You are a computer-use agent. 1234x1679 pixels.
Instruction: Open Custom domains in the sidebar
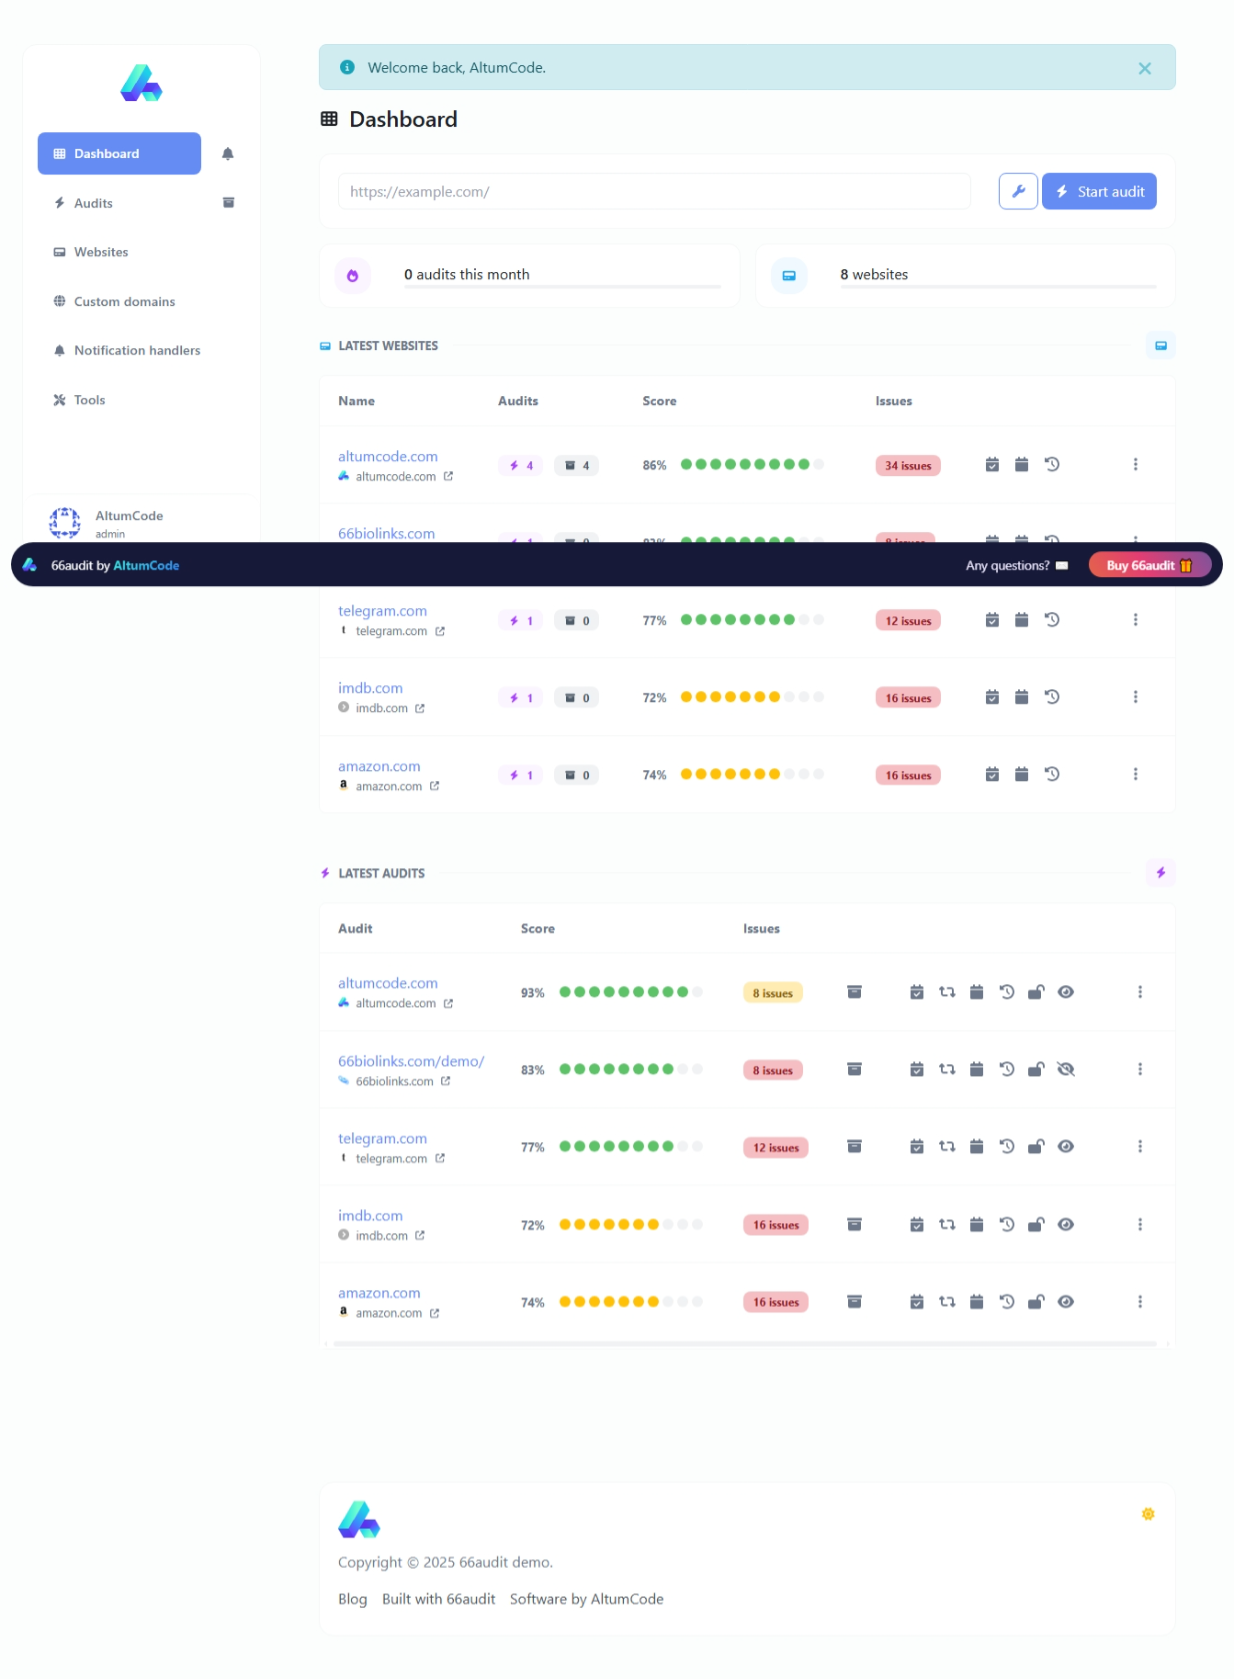[124, 301]
